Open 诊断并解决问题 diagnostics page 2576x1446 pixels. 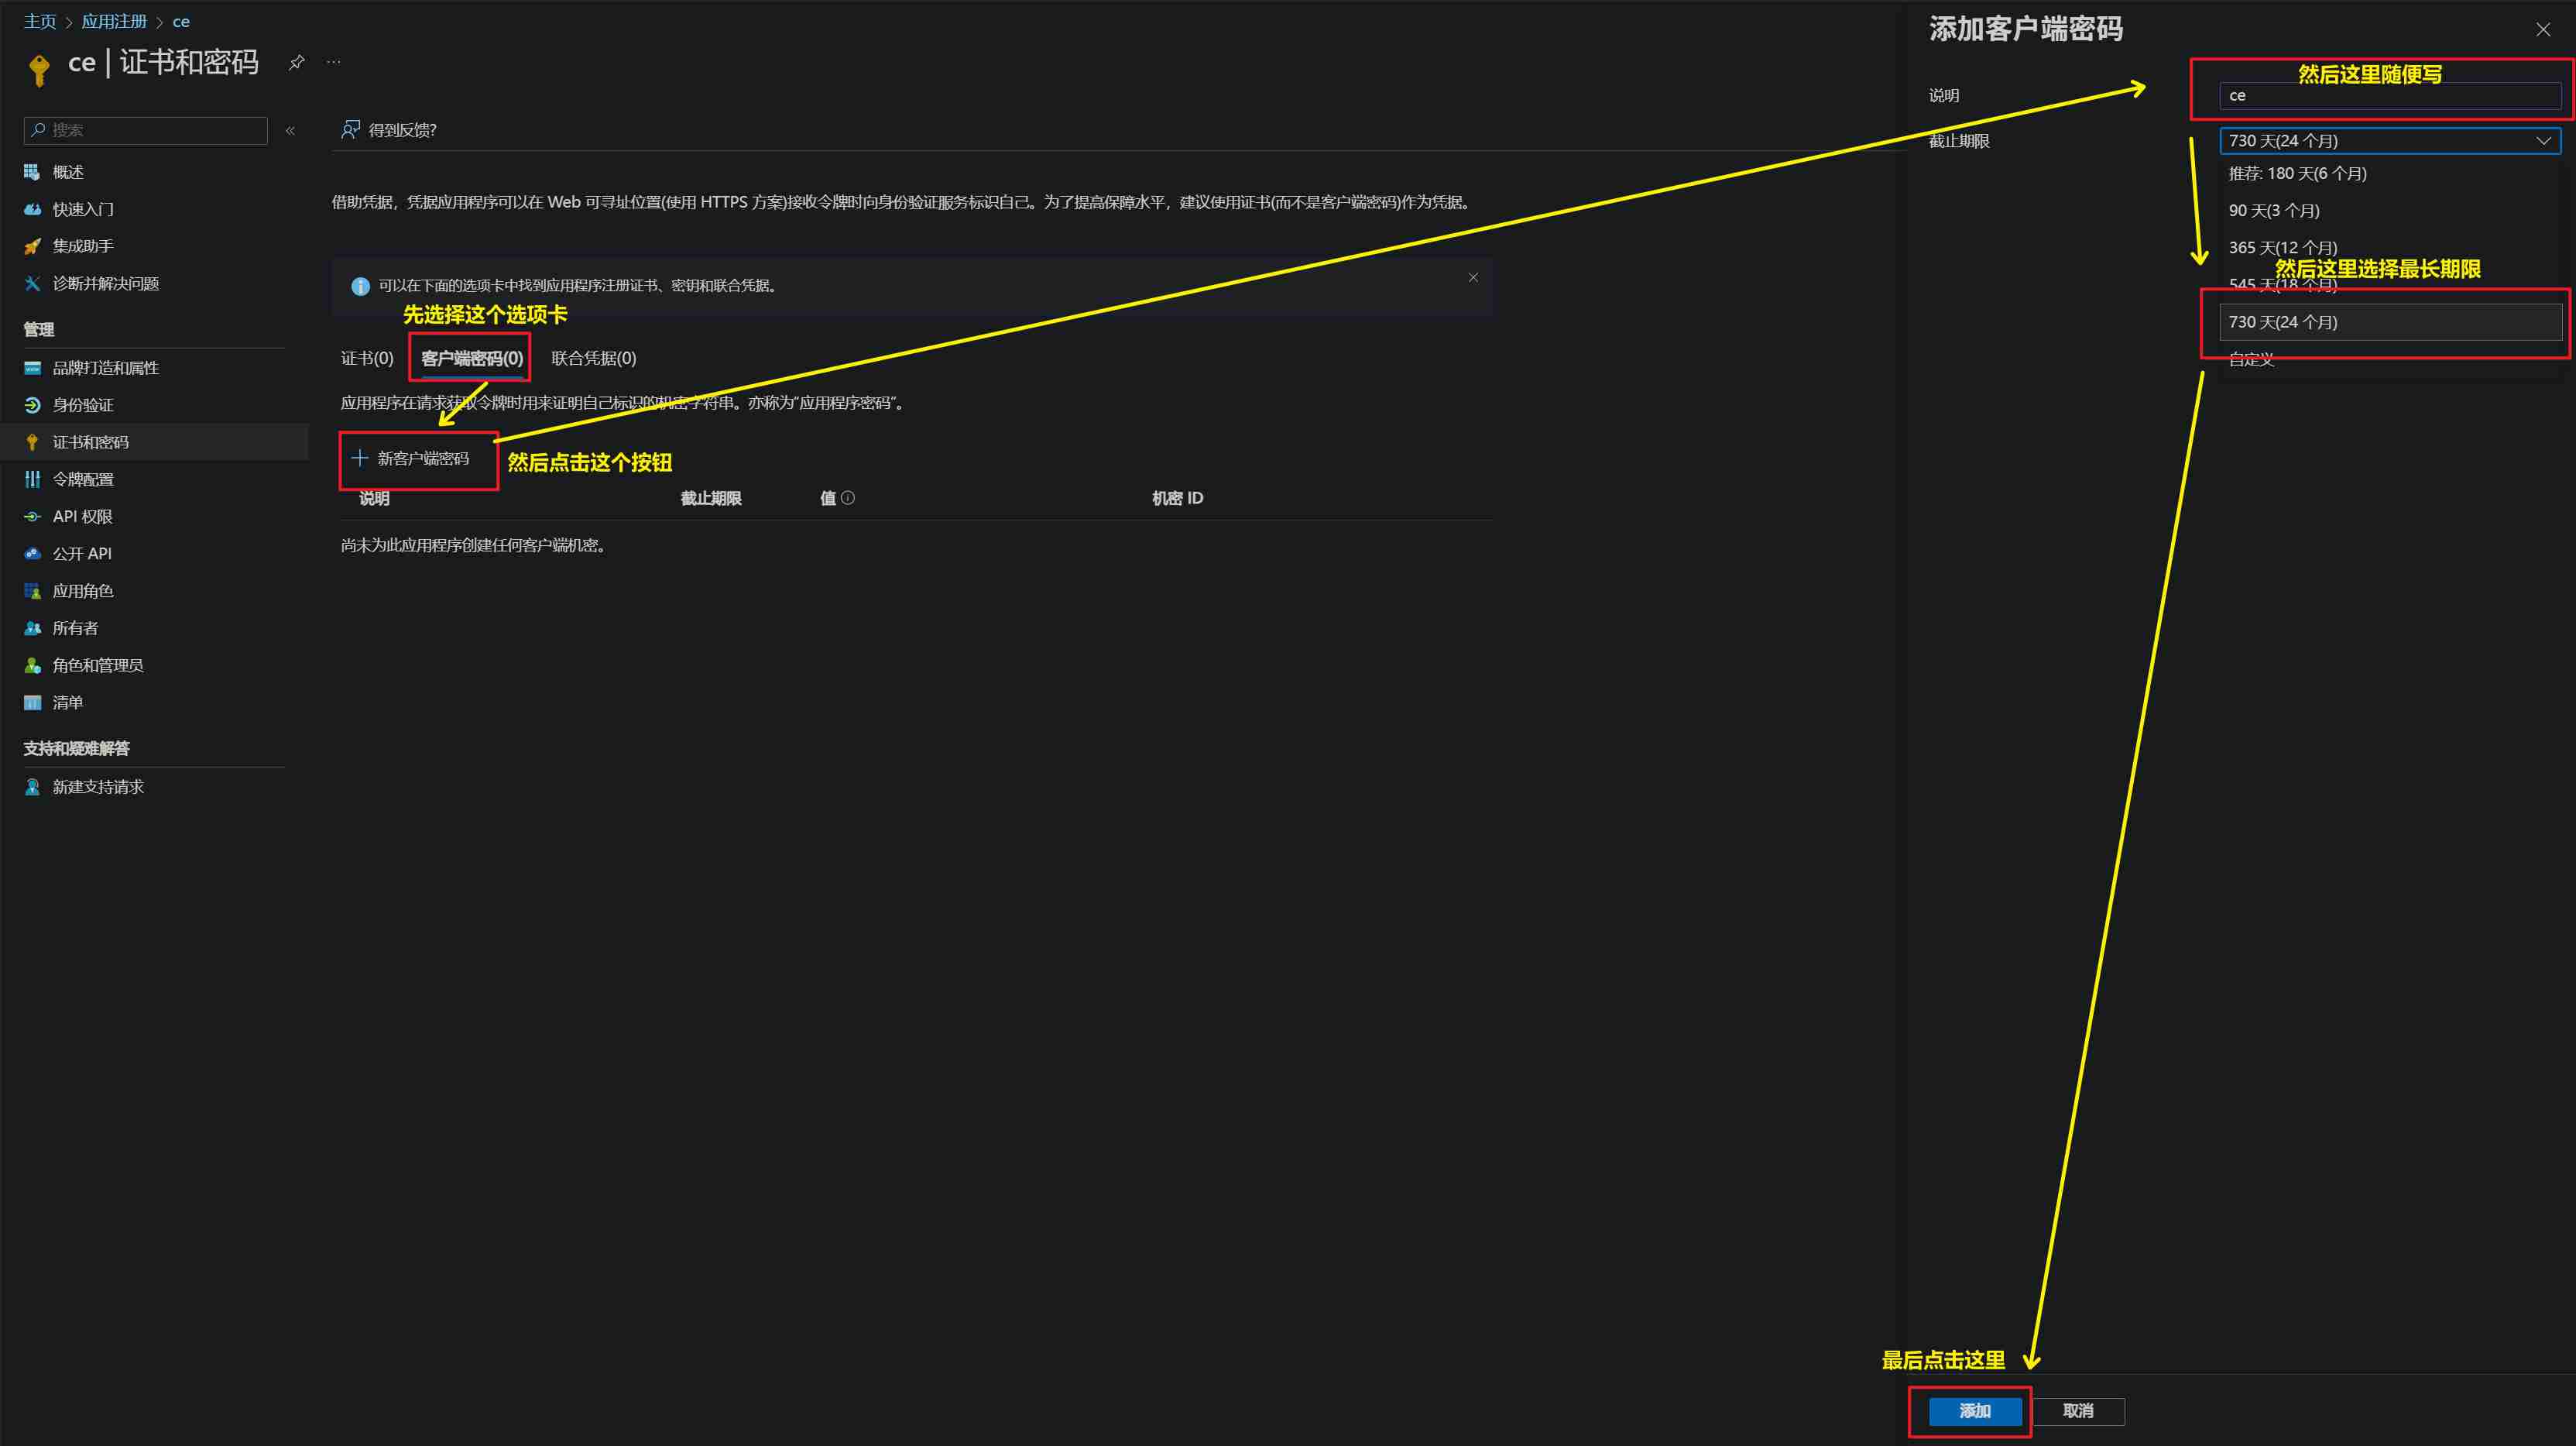click(x=105, y=283)
